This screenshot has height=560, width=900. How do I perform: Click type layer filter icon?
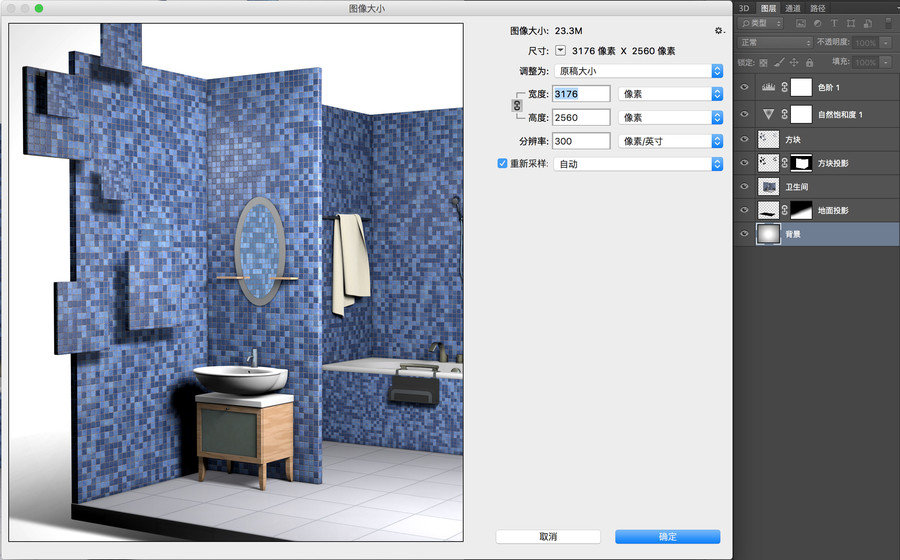click(x=834, y=24)
